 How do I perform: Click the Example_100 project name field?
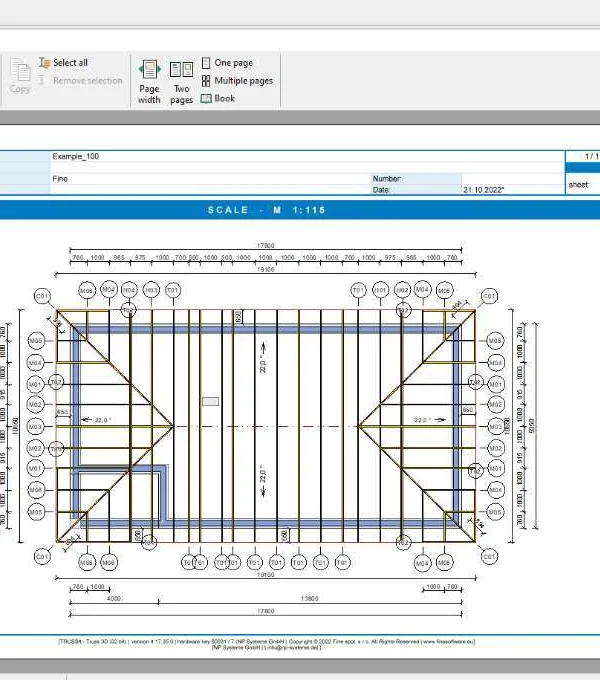tap(307, 157)
